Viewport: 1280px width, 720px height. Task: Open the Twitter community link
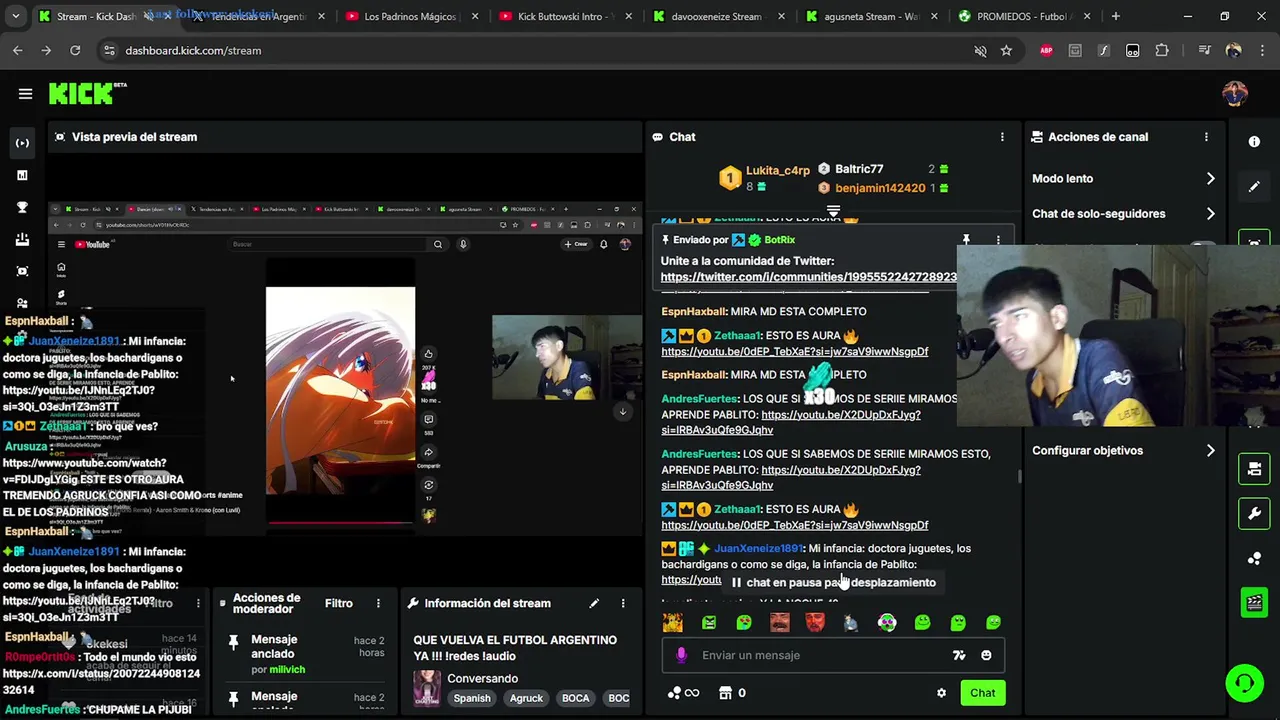coord(809,277)
